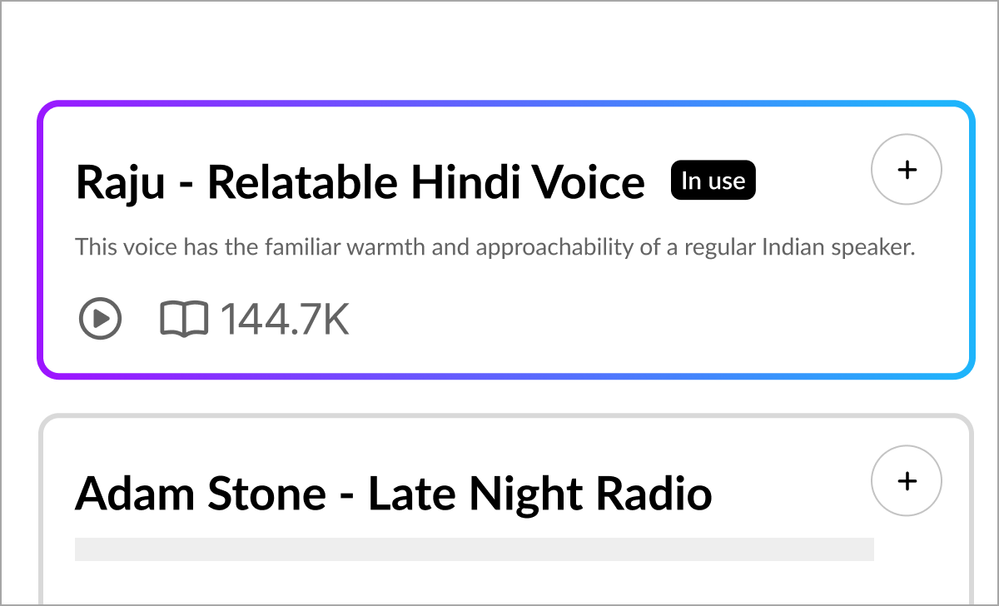Click the gray placeholder bar under Adam Stone
Screen dimensions: 999x606
pyautogui.click(x=474, y=549)
